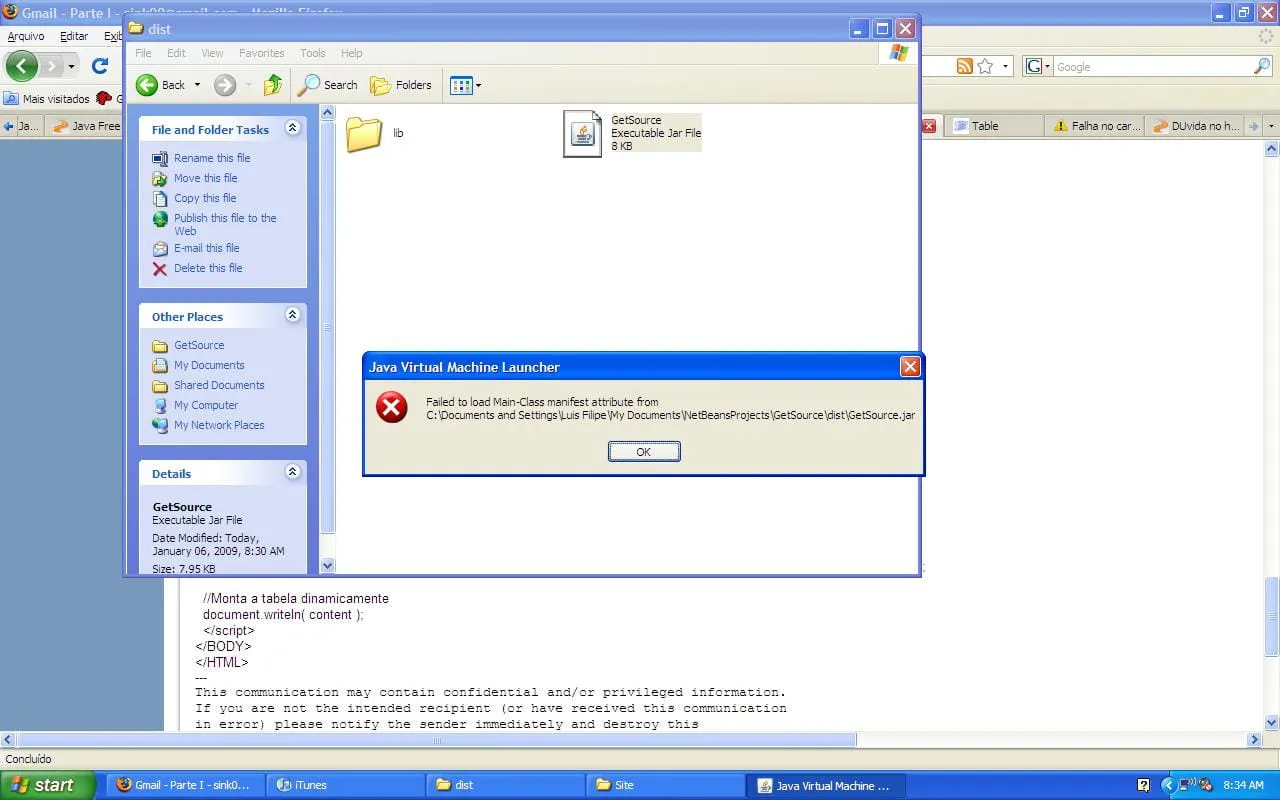Choose Move this file task
The width and height of the screenshot is (1280, 800).
pyautogui.click(x=205, y=178)
